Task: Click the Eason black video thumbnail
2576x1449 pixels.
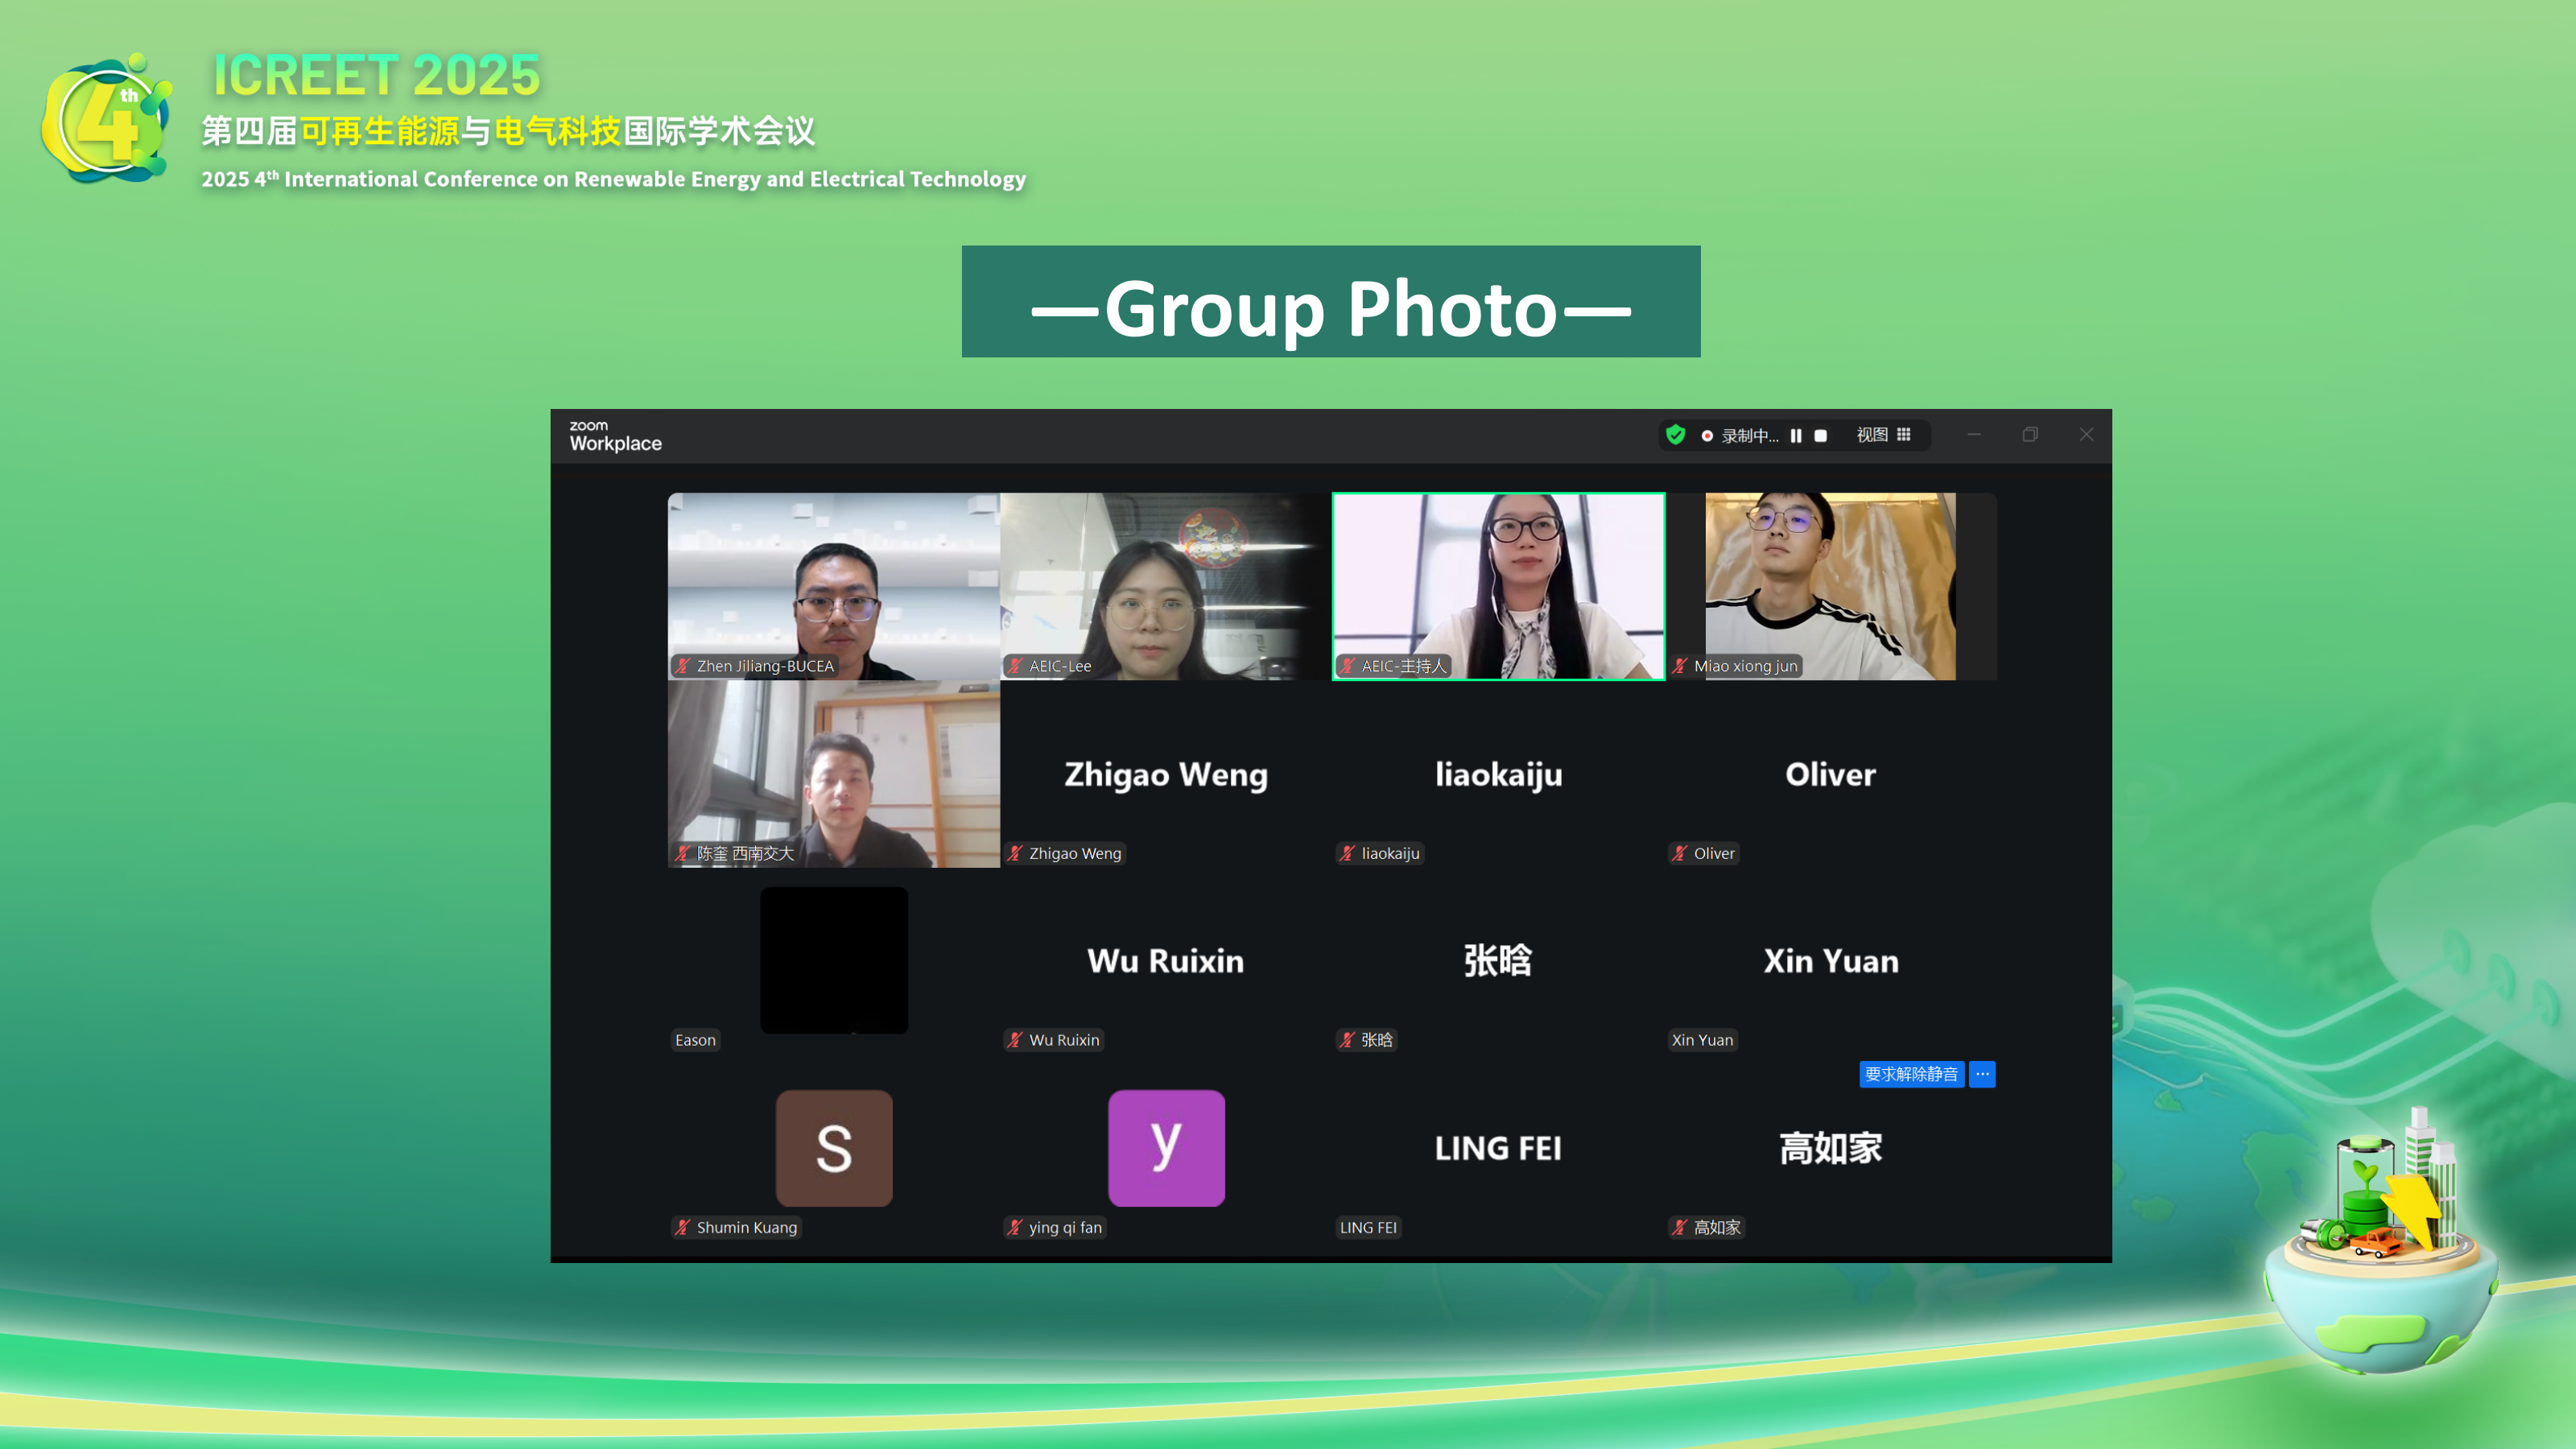Action: [834, 960]
